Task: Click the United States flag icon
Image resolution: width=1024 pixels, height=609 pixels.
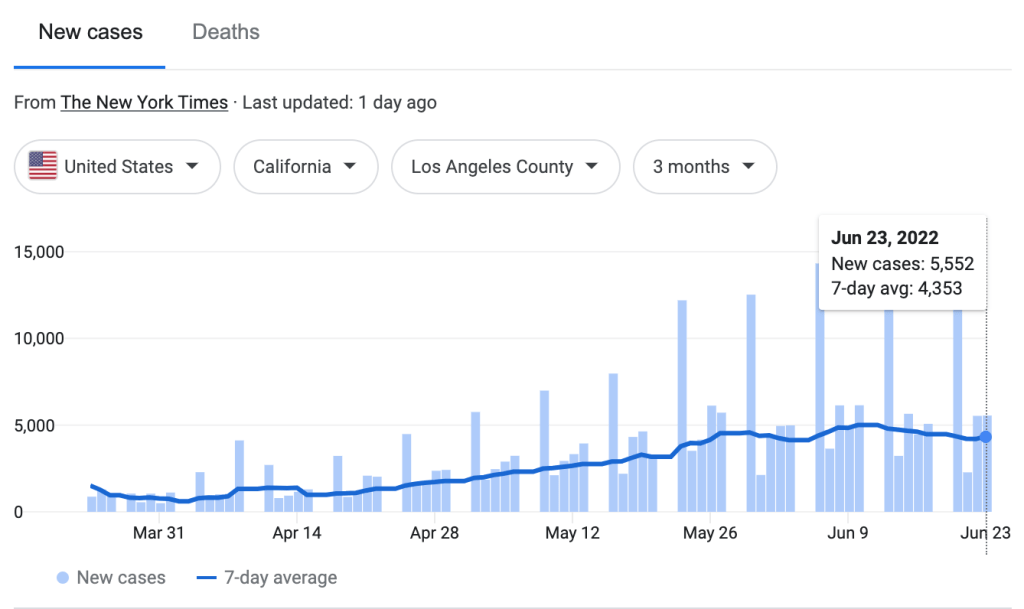Action: (43, 167)
